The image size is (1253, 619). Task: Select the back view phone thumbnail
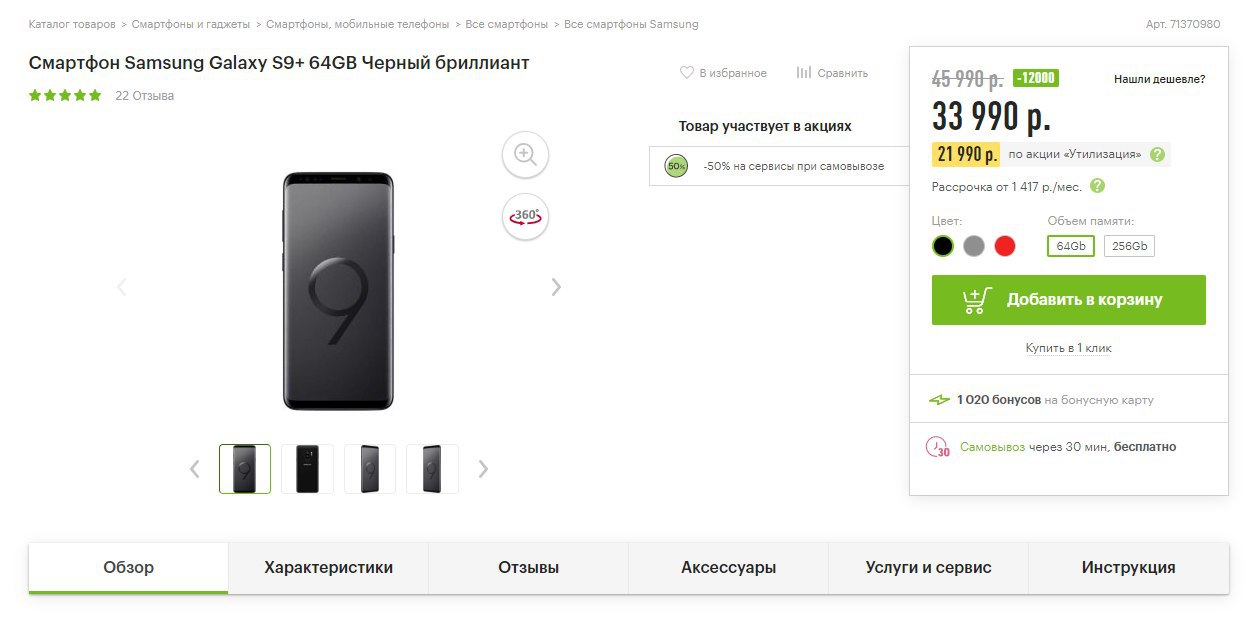[307, 469]
